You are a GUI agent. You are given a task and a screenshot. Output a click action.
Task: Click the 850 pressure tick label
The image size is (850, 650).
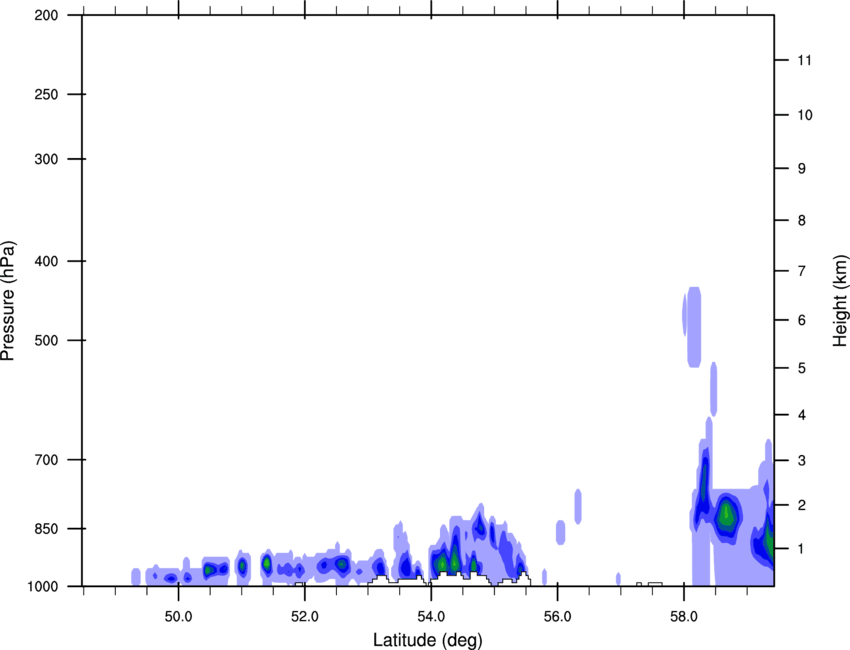click(47, 529)
